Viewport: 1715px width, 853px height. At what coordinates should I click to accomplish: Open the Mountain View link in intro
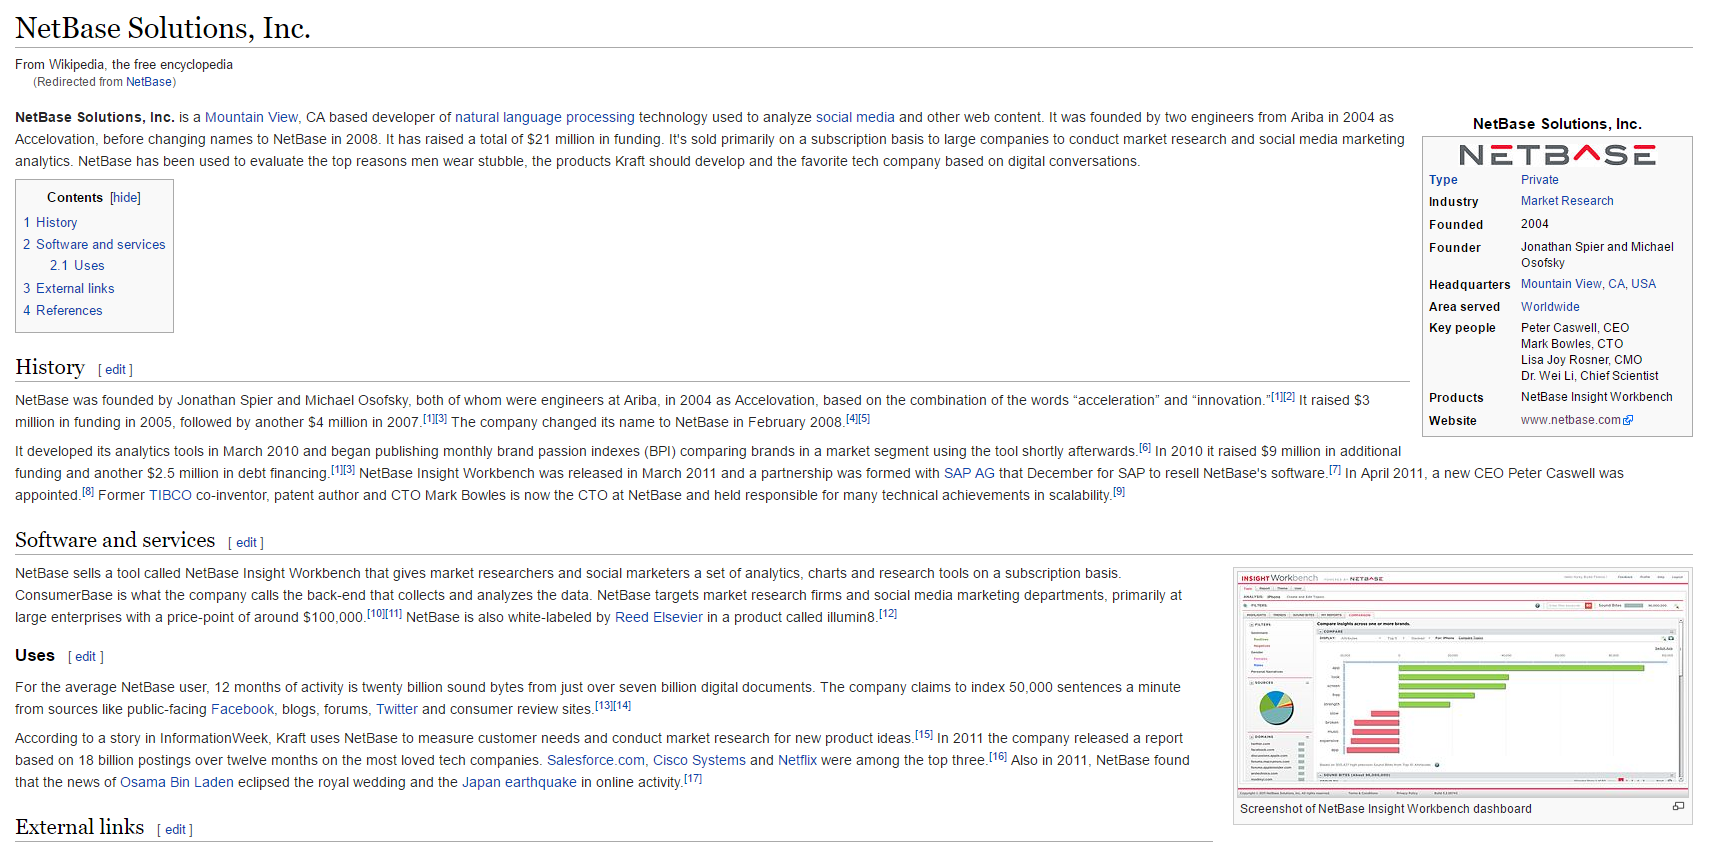coord(251,117)
